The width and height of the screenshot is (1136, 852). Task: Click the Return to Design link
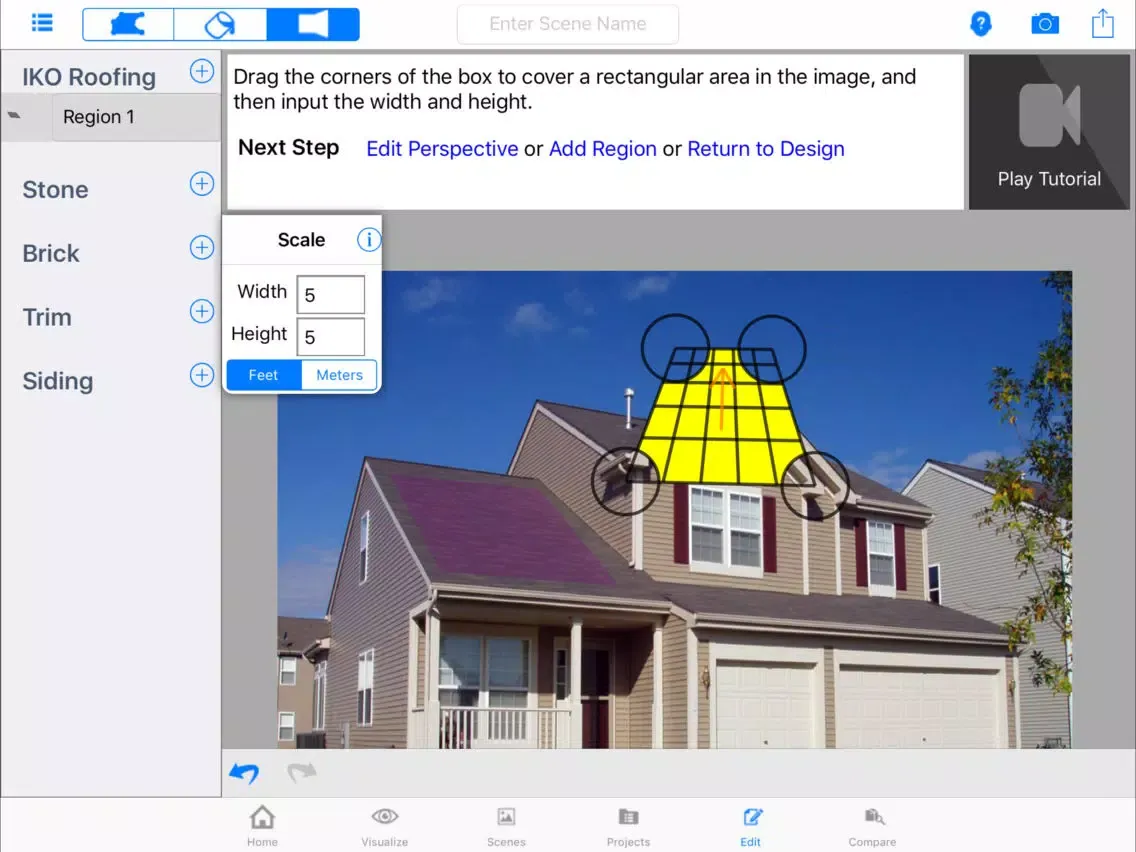coord(765,149)
